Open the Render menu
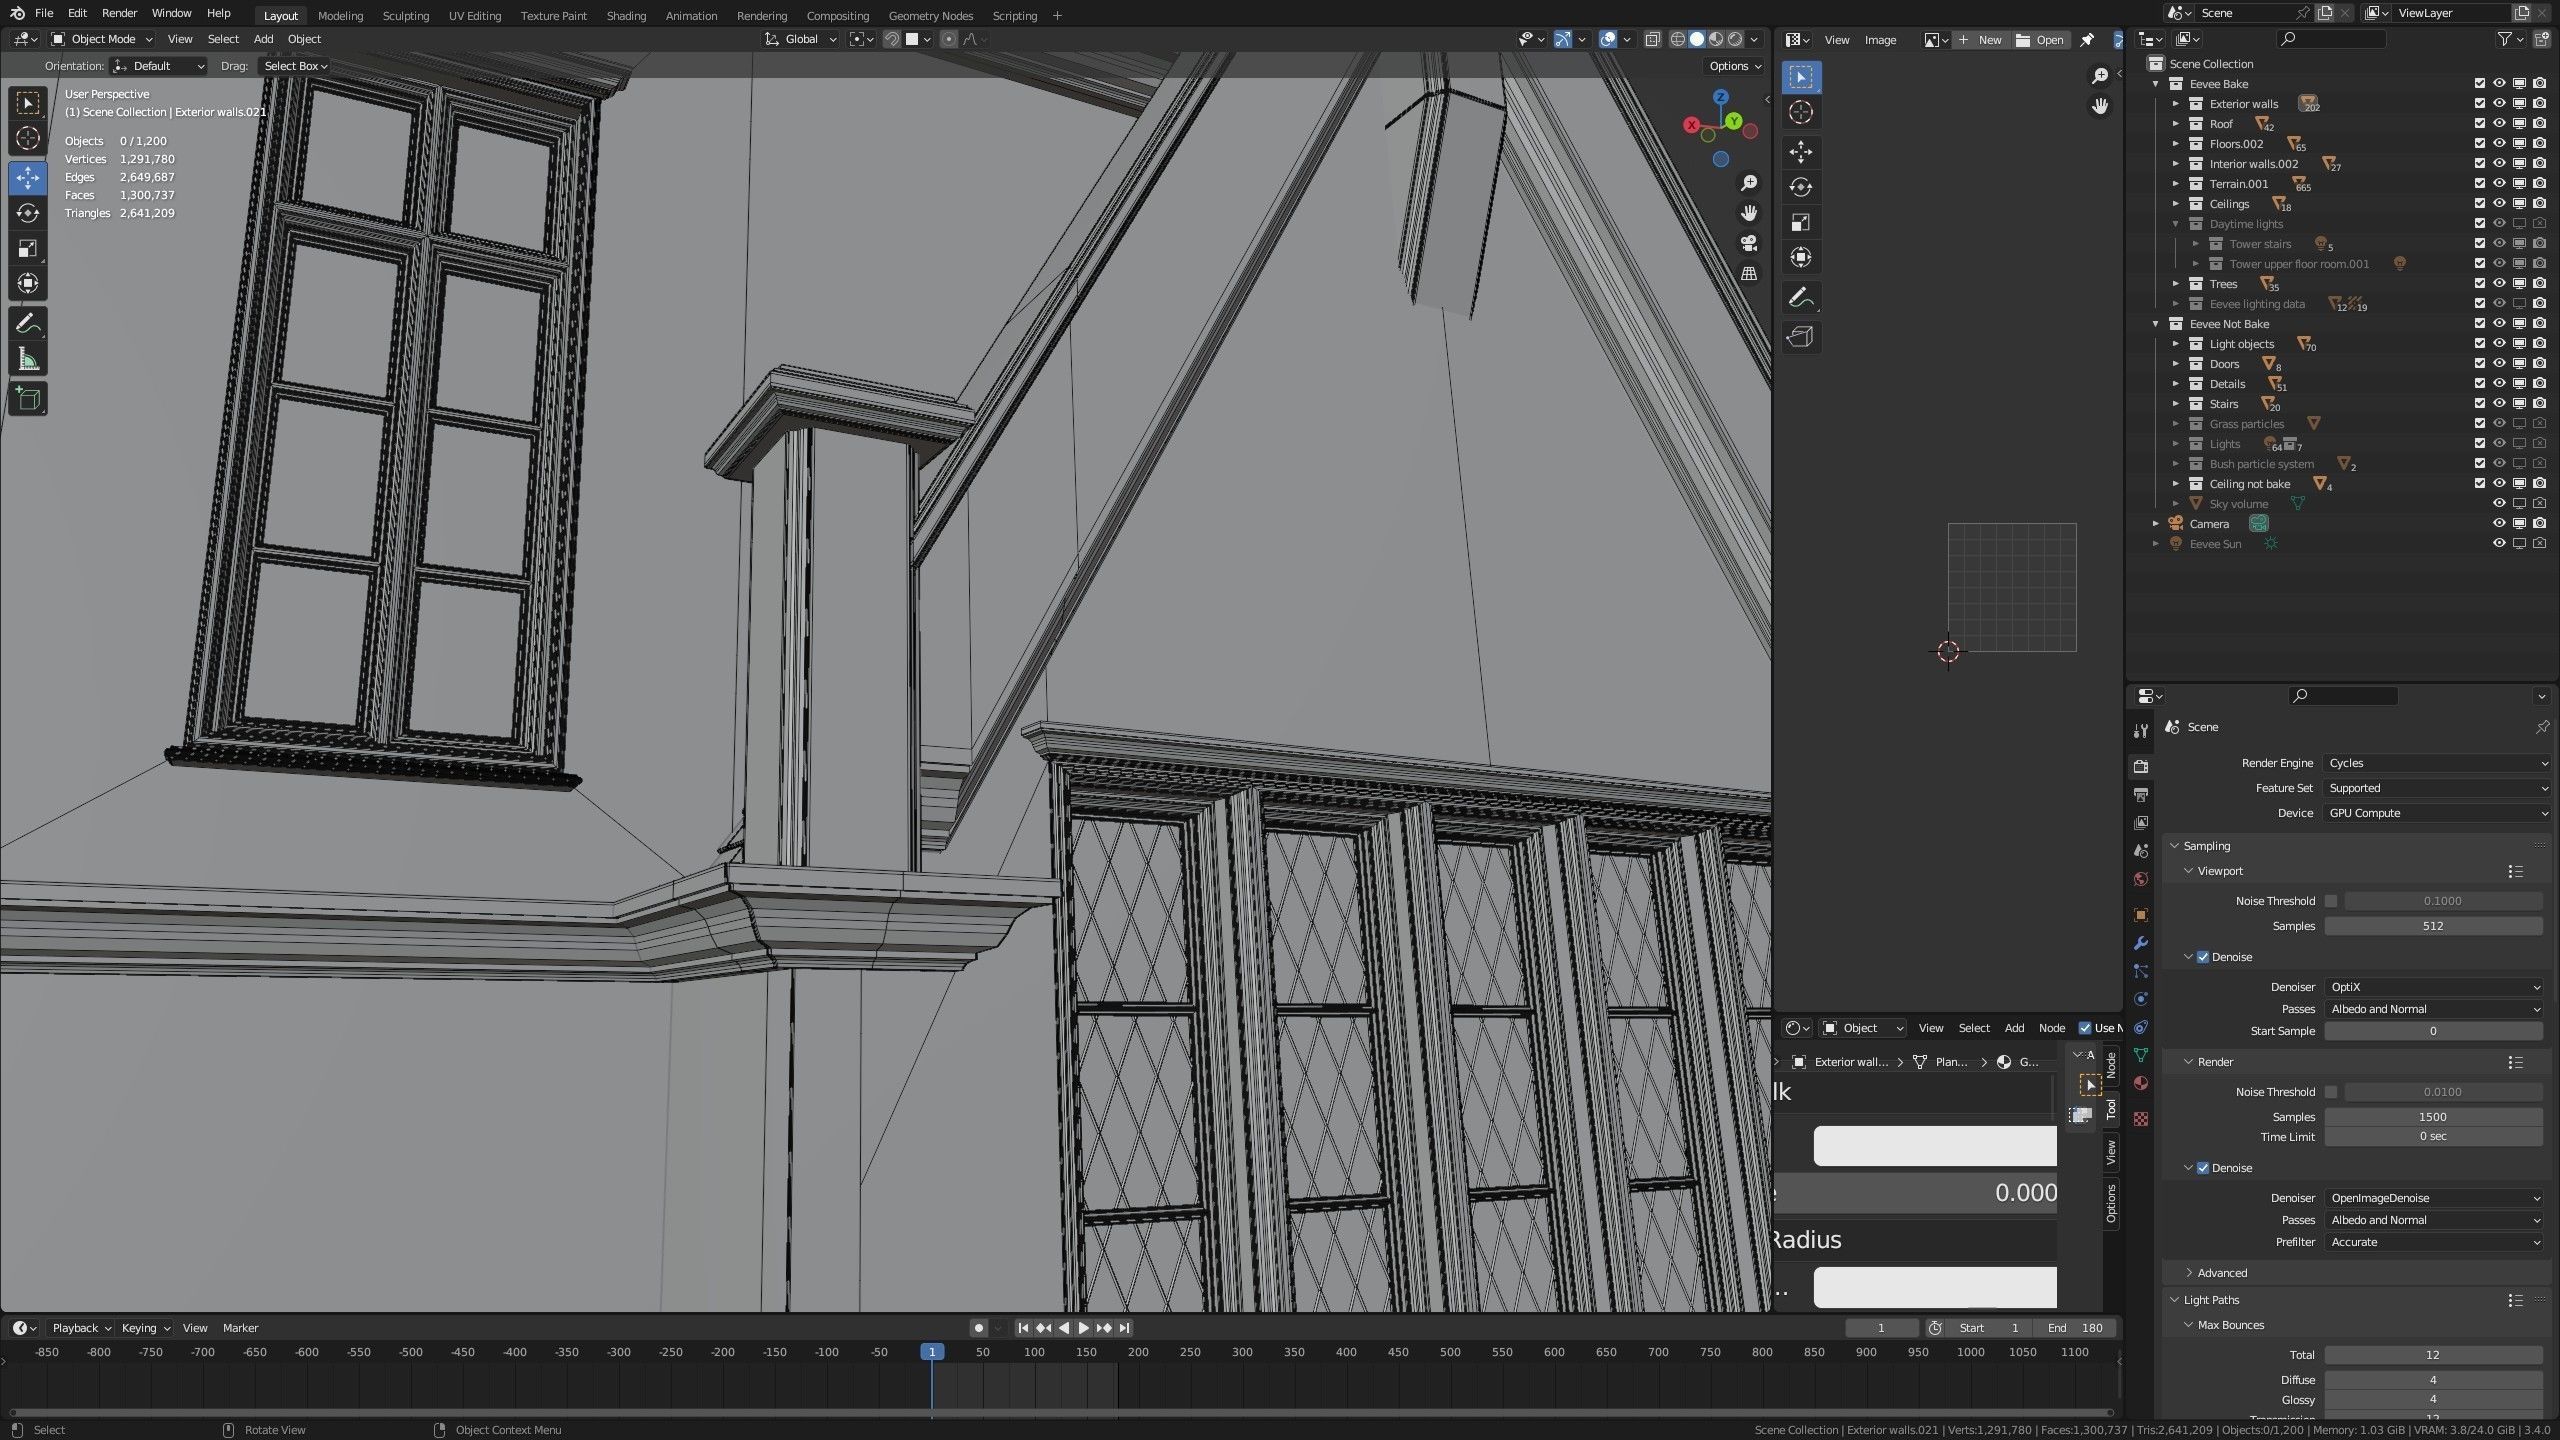 pyautogui.click(x=119, y=13)
